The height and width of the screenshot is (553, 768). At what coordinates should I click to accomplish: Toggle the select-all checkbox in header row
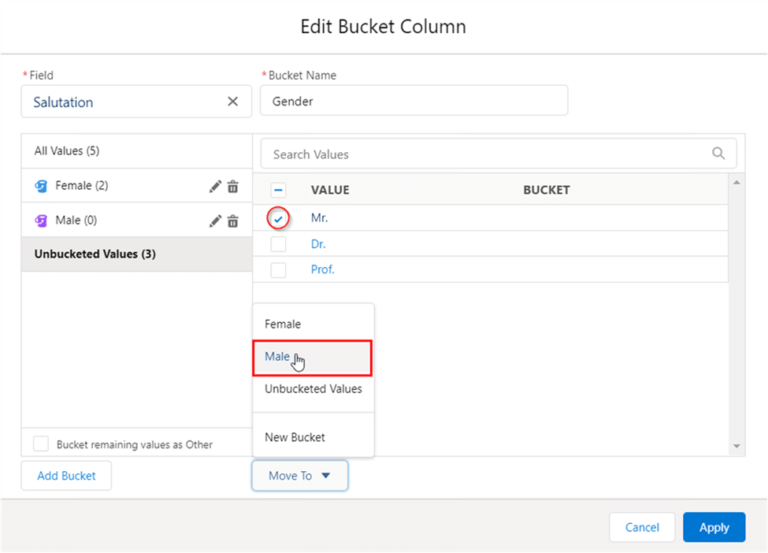[278, 190]
